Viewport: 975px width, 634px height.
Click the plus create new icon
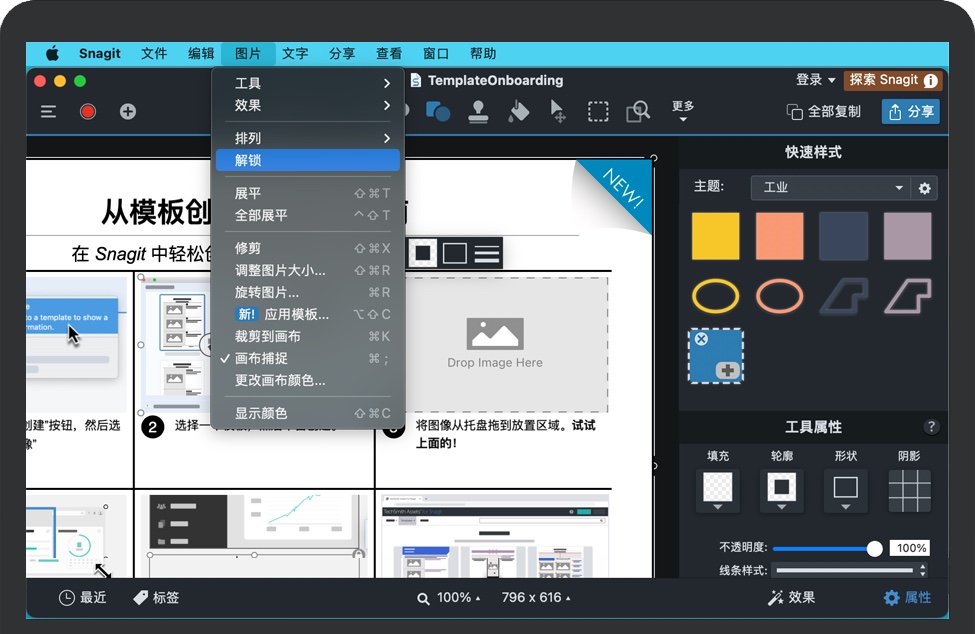coord(128,112)
